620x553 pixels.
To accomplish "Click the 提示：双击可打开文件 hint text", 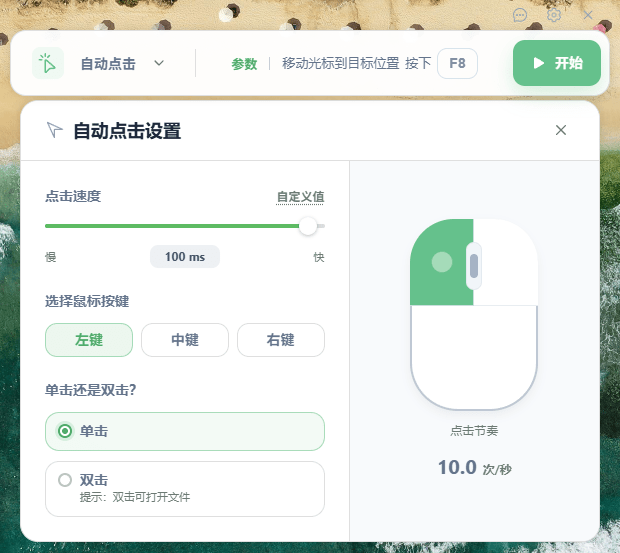I will (x=135, y=497).
